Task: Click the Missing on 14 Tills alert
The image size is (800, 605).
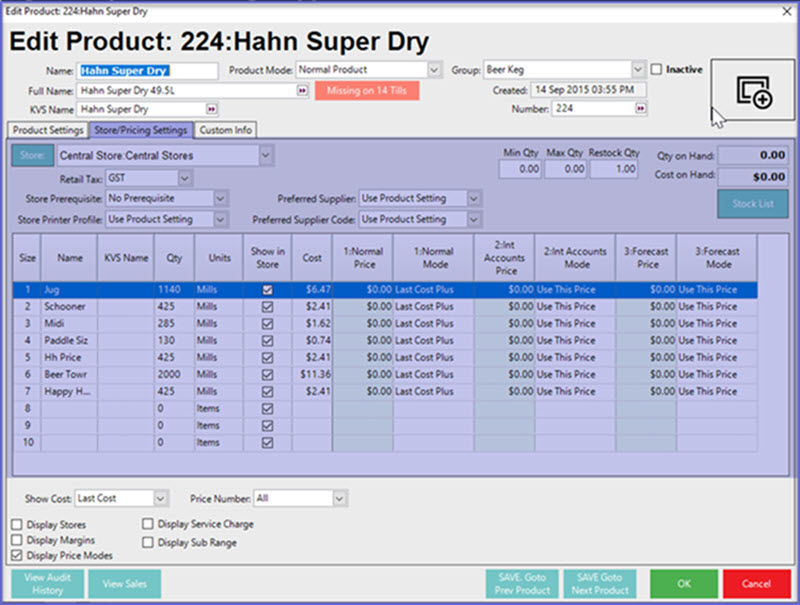Action: (x=367, y=90)
